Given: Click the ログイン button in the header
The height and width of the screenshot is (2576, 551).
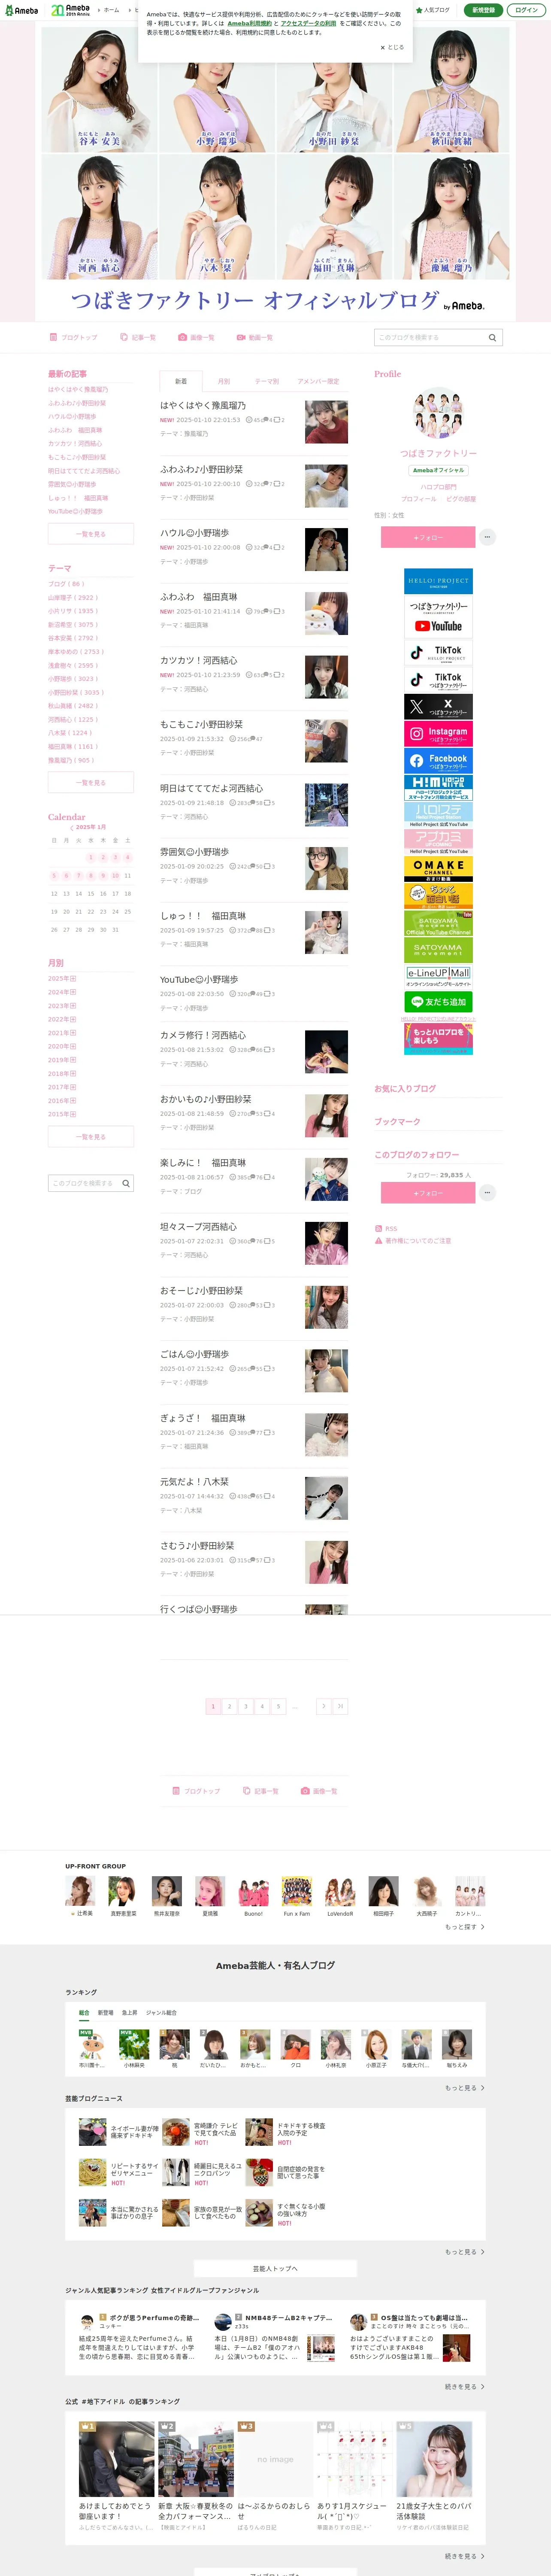Looking at the screenshot, I should [526, 10].
